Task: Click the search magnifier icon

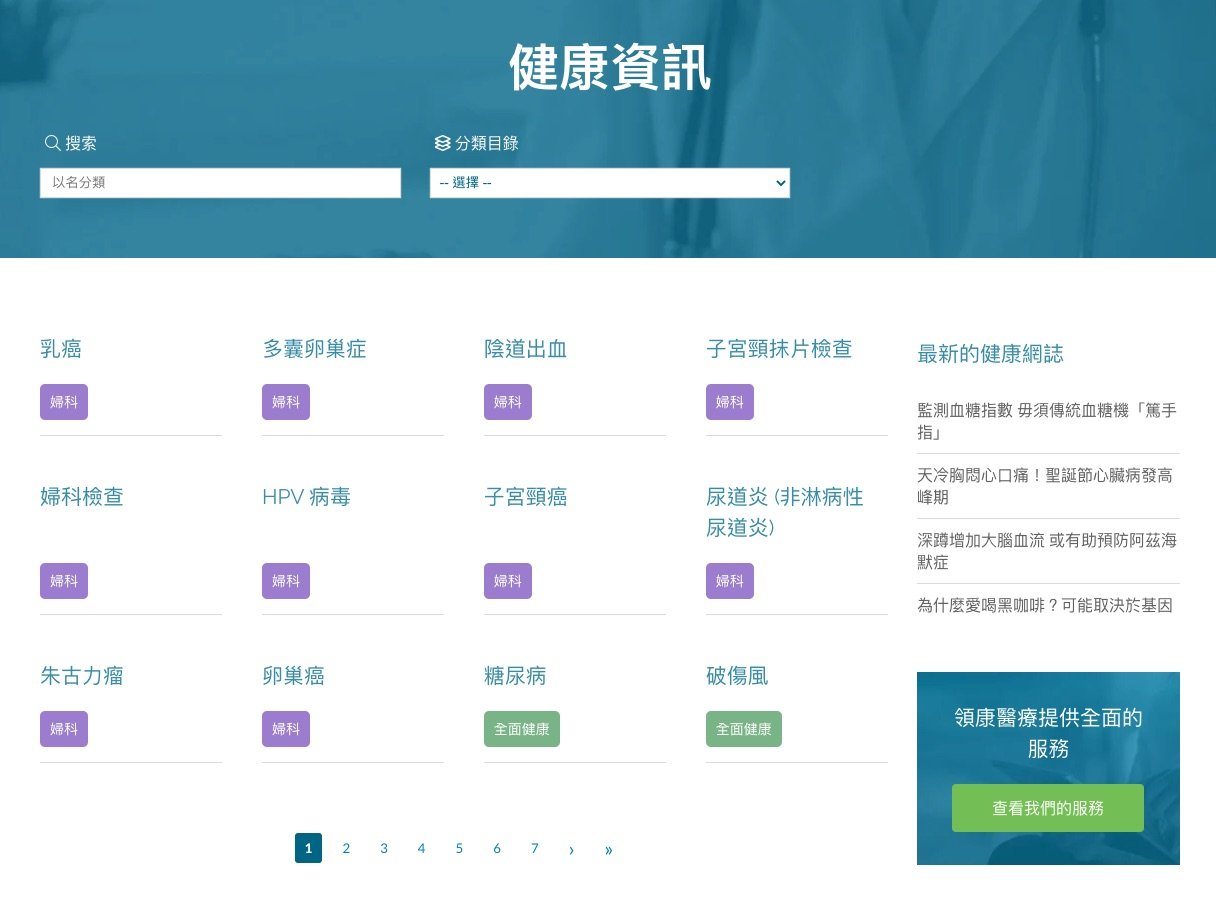Action: point(53,143)
